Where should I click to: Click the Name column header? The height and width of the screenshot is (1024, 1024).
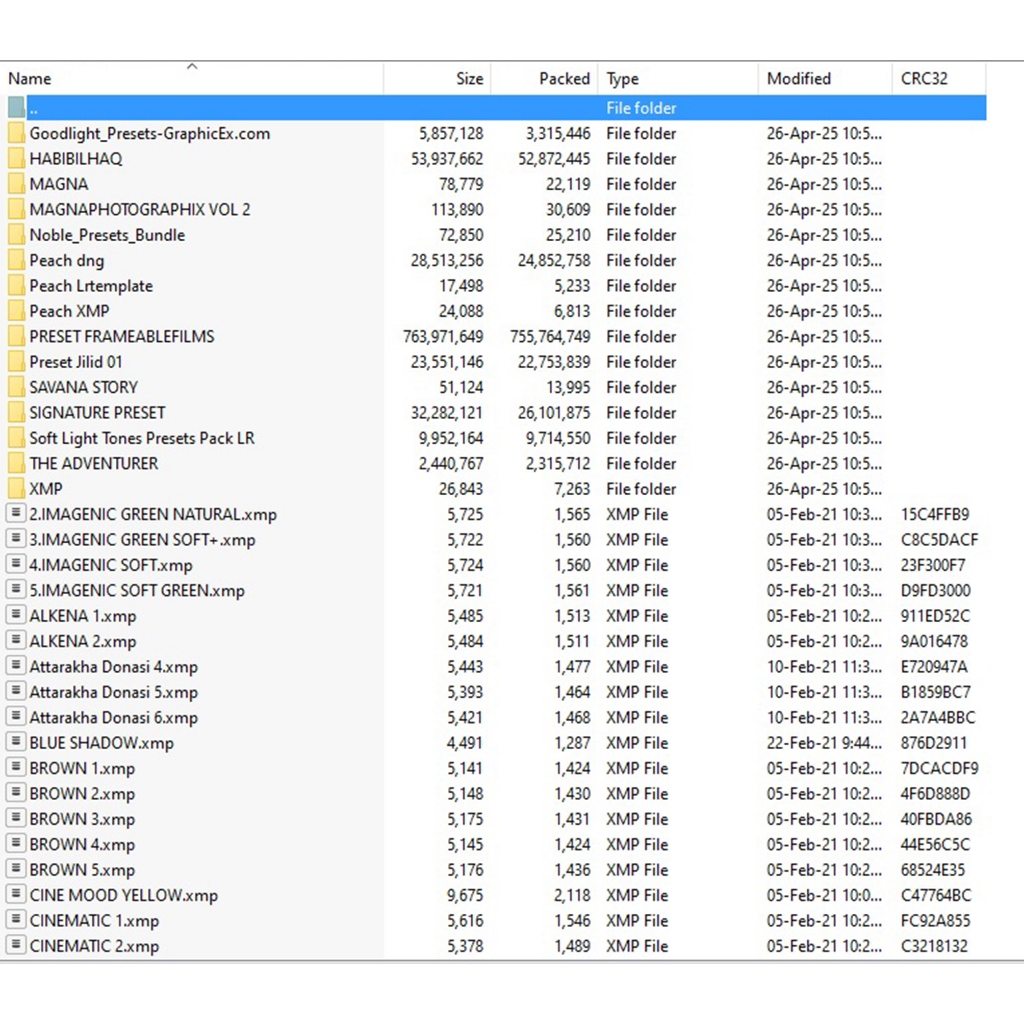coord(30,79)
